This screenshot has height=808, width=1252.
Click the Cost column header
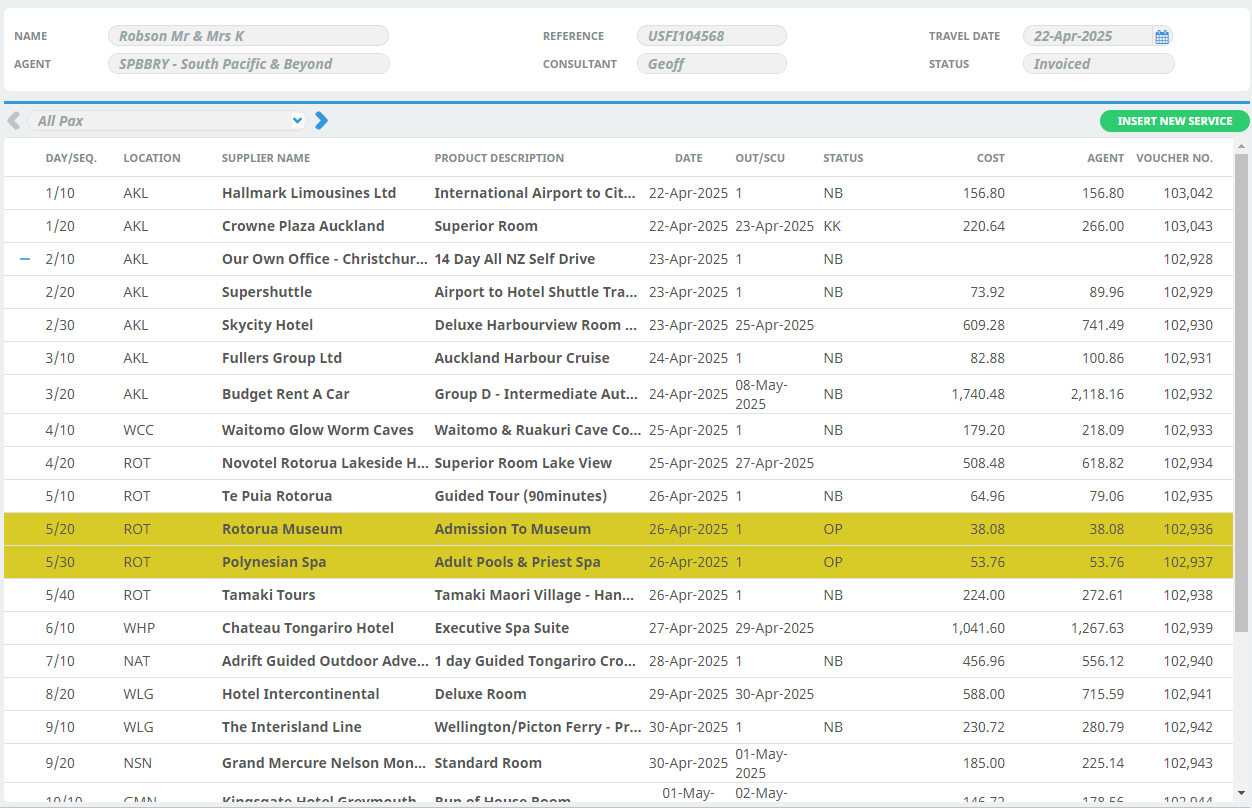990,158
